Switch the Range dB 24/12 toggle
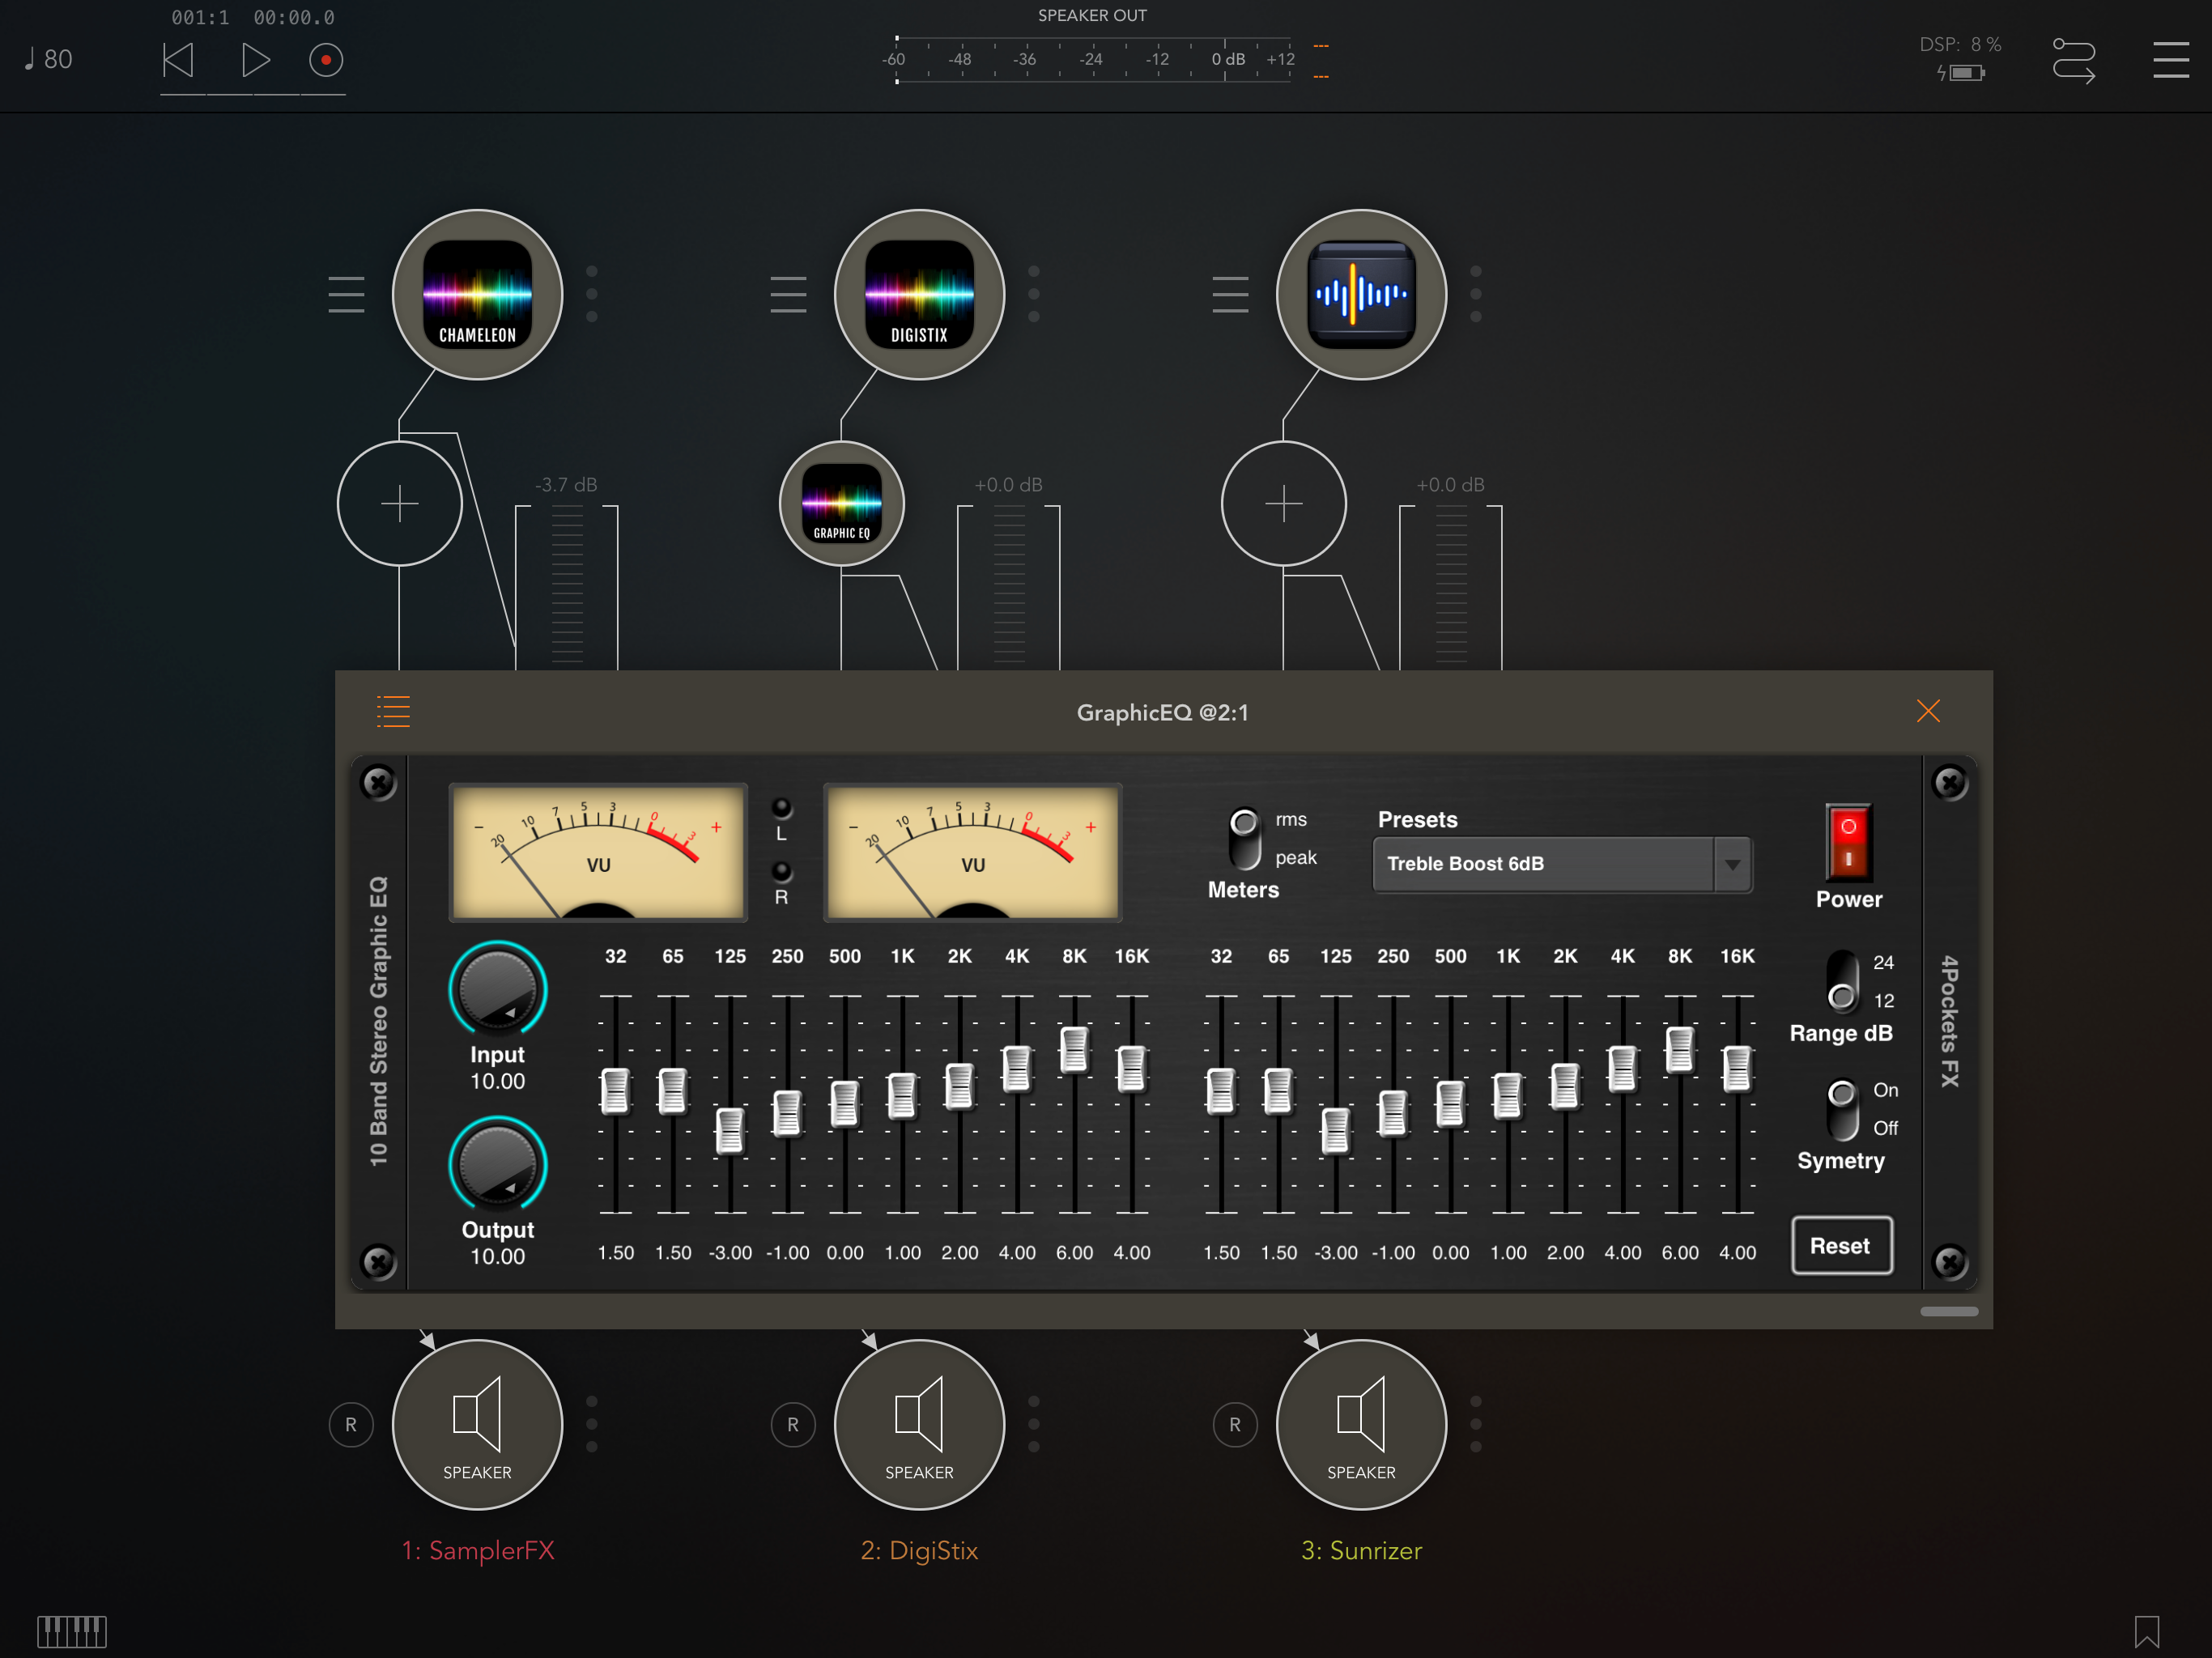This screenshot has width=2212, height=1658. point(1842,980)
